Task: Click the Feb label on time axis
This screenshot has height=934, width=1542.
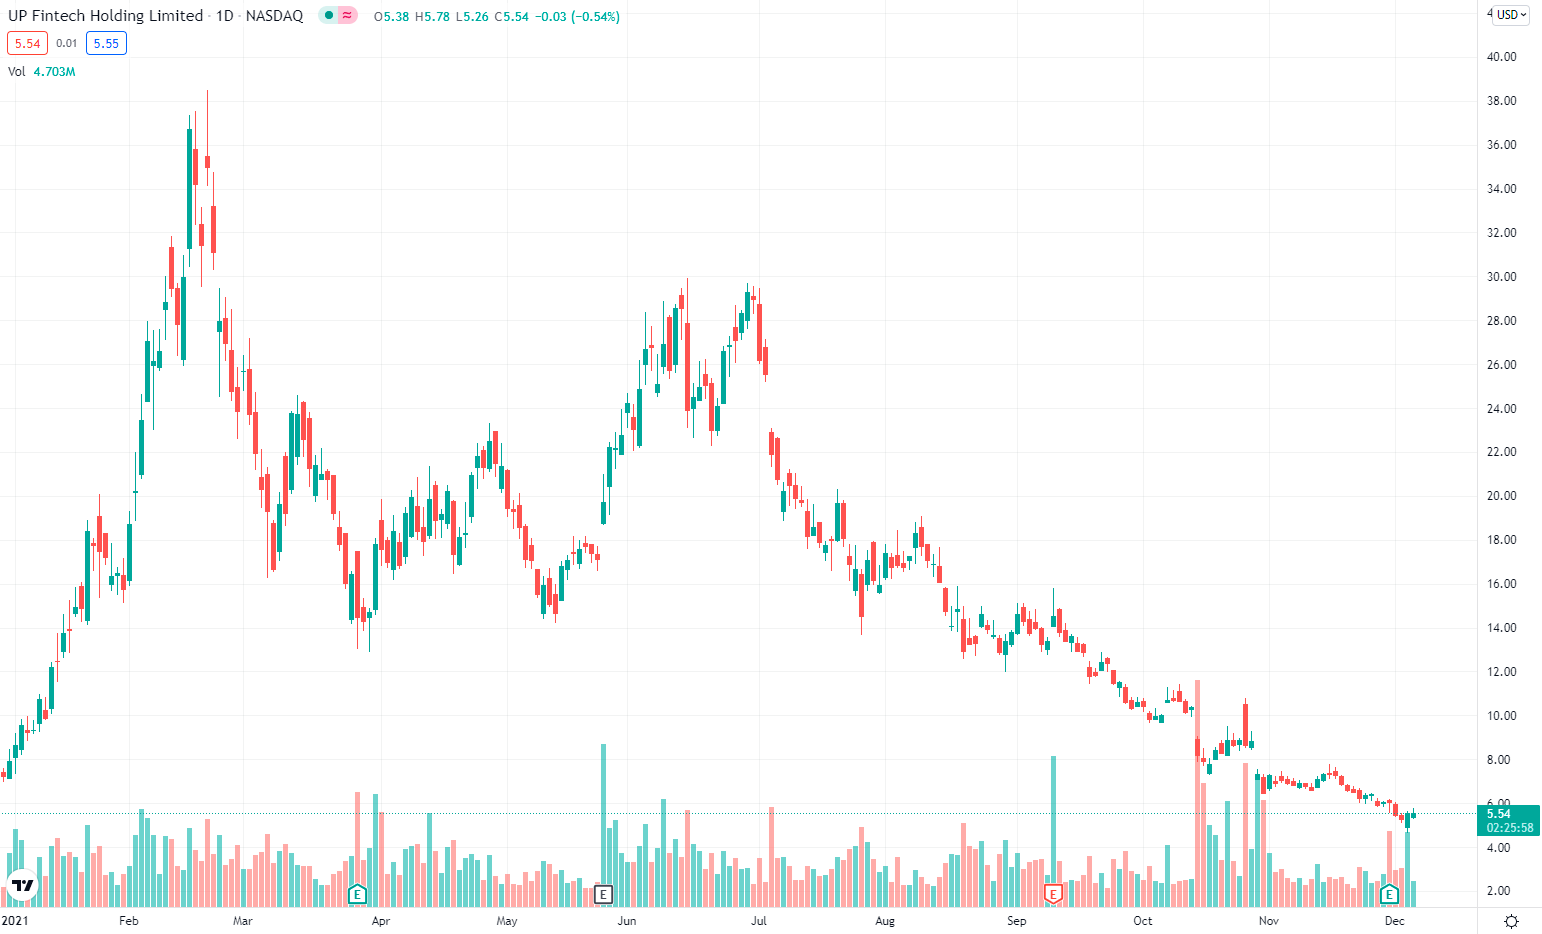Action: (128, 921)
